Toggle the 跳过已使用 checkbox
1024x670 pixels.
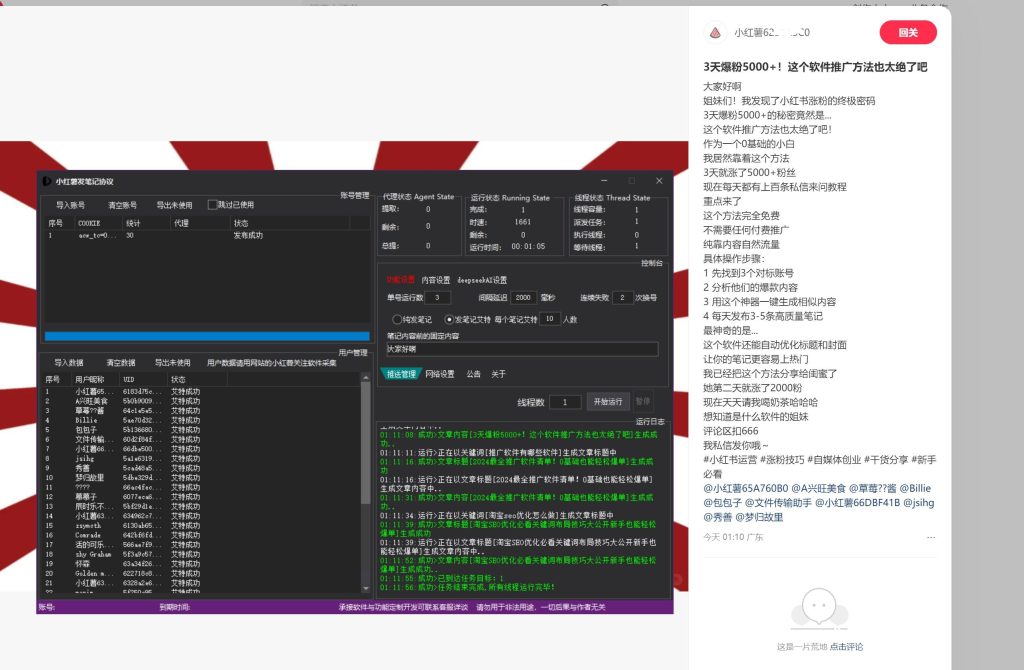(x=212, y=205)
